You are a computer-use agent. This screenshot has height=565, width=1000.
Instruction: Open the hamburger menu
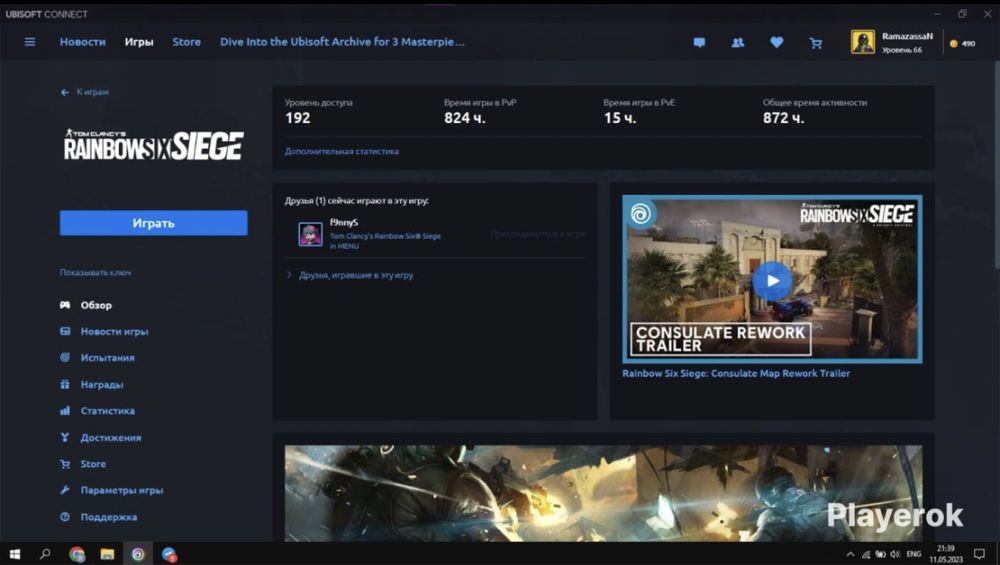(x=30, y=42)
